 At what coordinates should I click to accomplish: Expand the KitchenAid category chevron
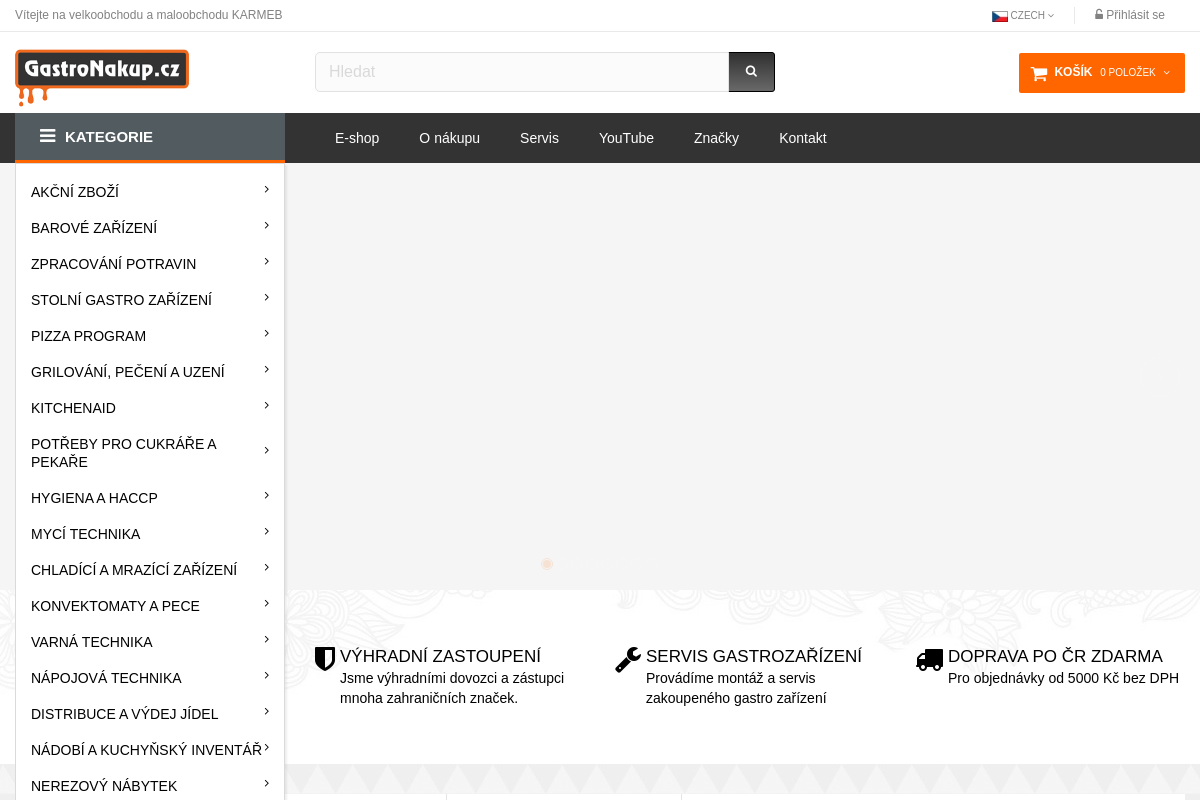267,406
